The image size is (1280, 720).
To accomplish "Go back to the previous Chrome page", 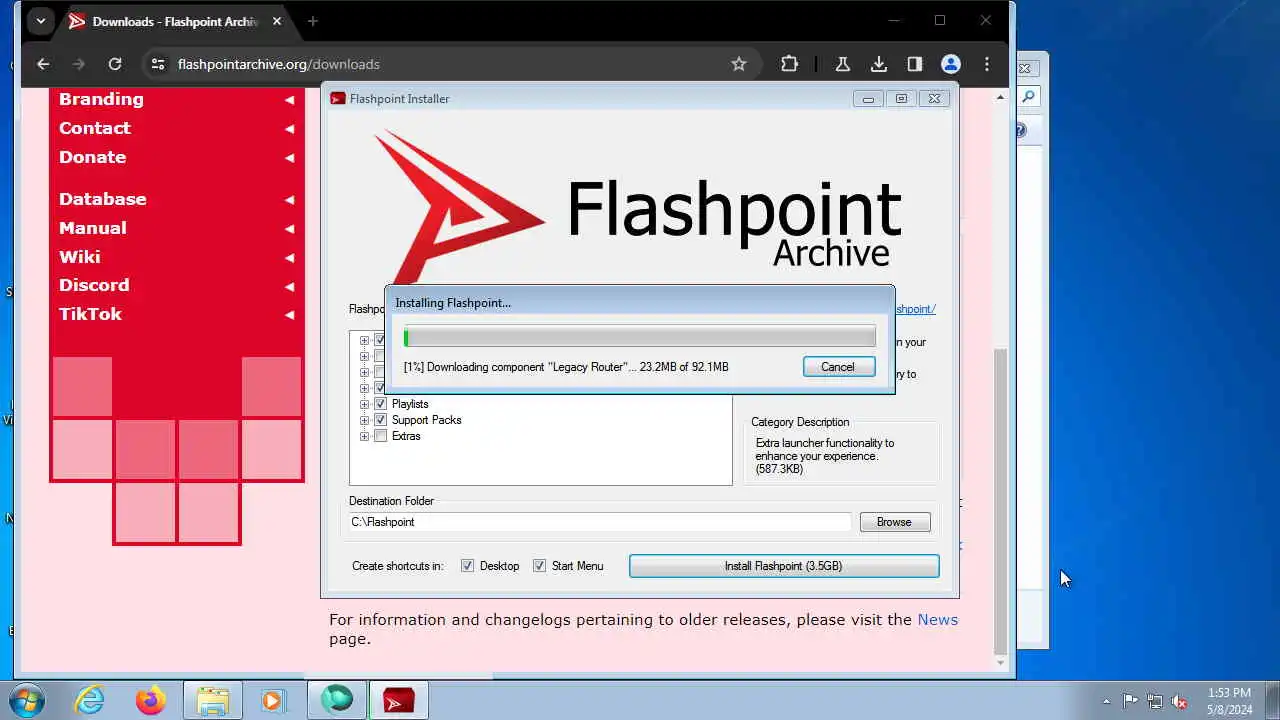I will coord(43,64).
